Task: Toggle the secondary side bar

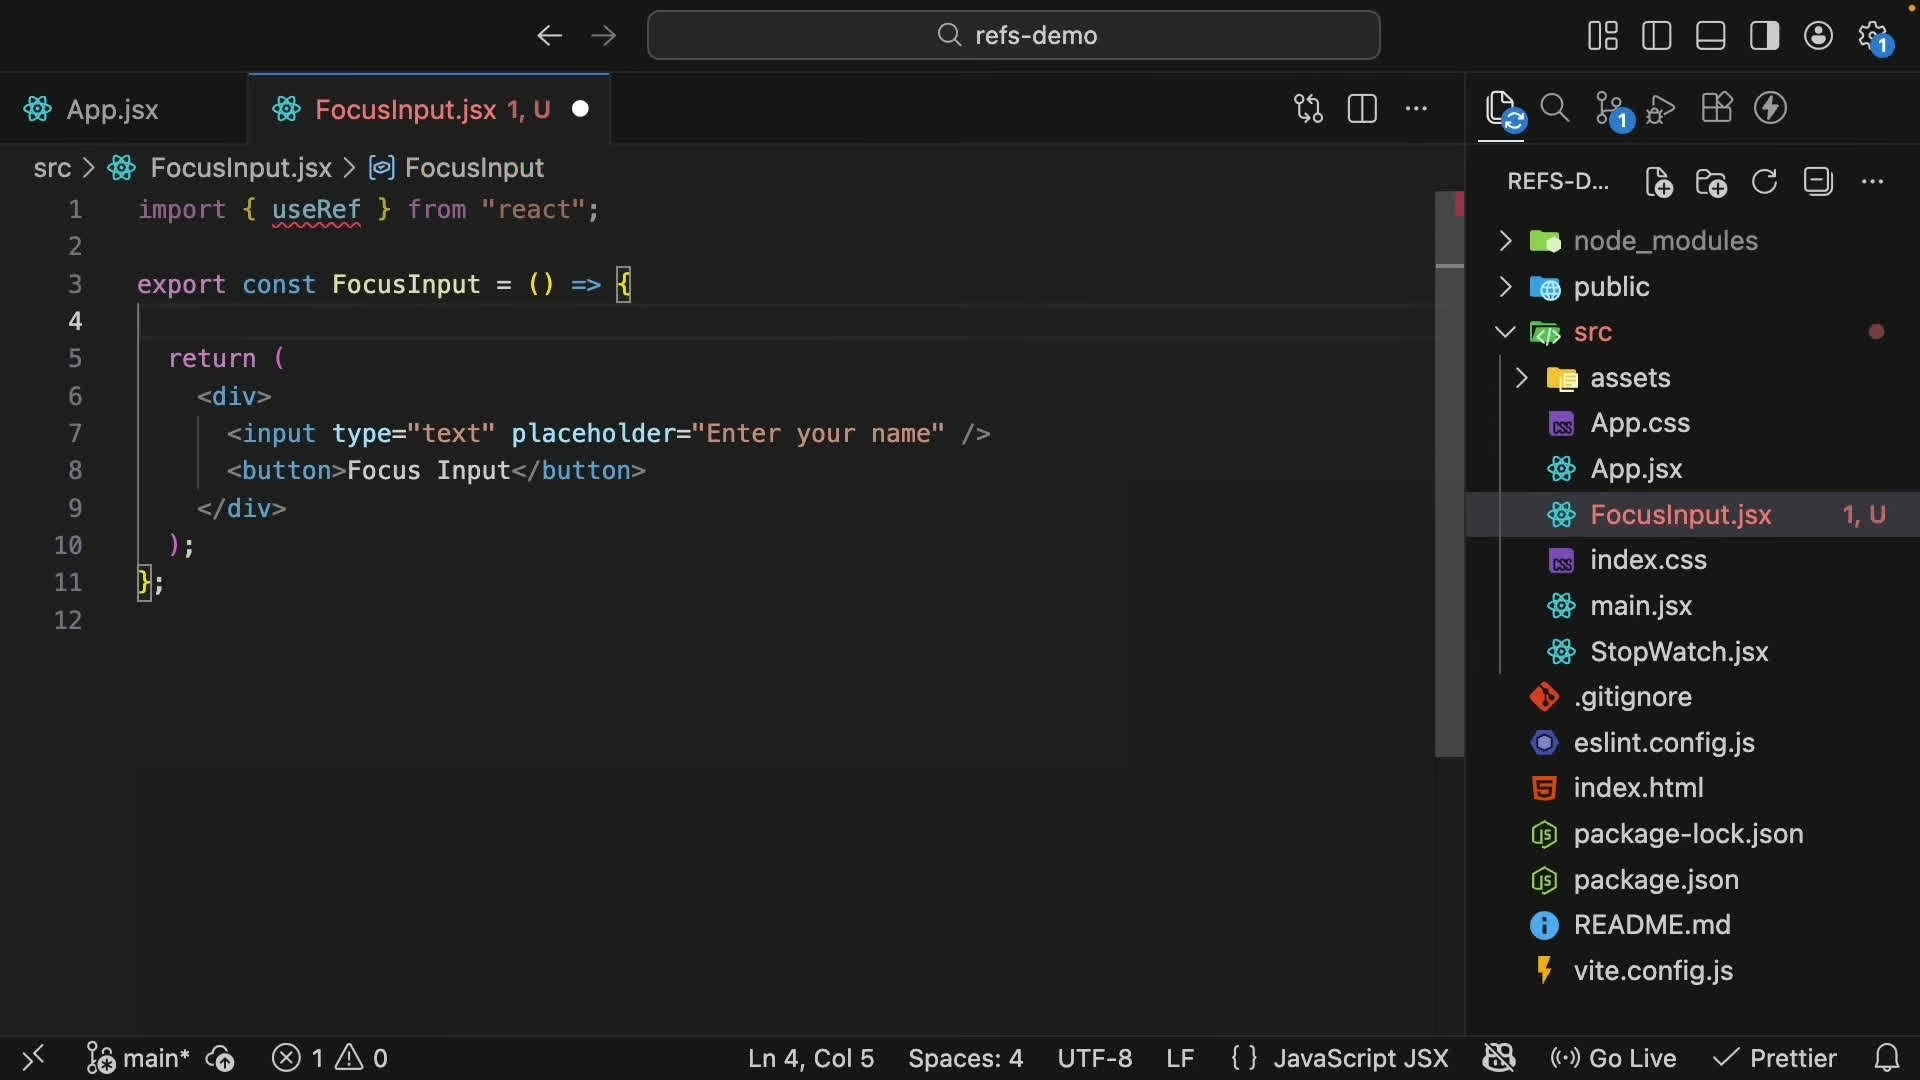Action: 1765,36
